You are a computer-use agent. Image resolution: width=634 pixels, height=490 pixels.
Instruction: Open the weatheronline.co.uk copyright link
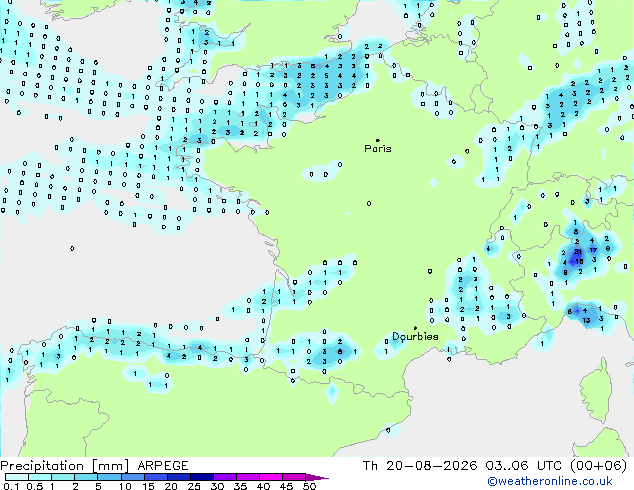click(x=550, y=481)
